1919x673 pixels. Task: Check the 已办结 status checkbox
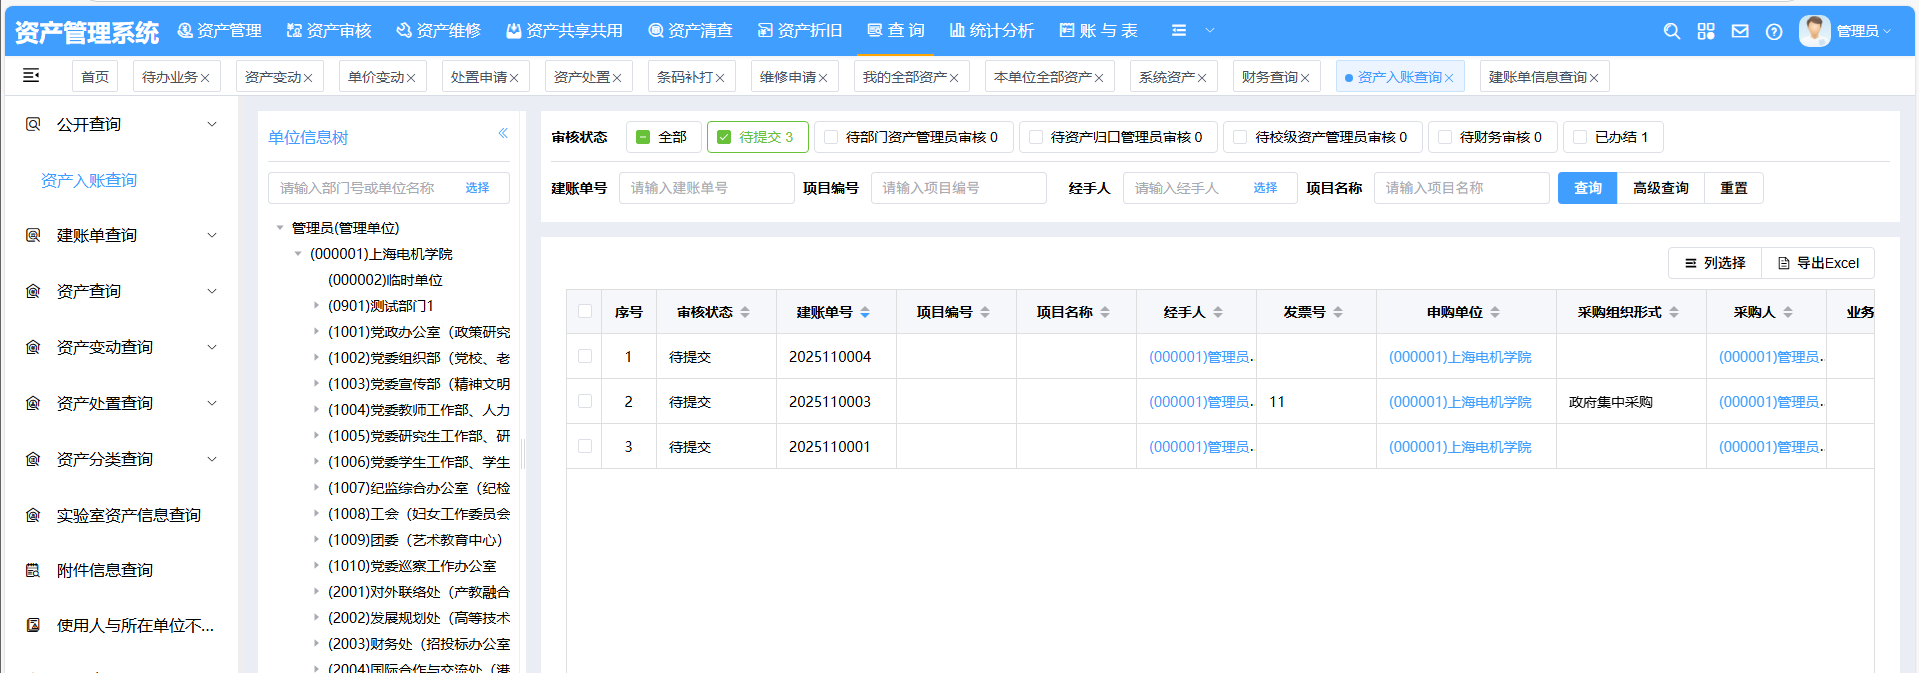[x=1581, y=137]
